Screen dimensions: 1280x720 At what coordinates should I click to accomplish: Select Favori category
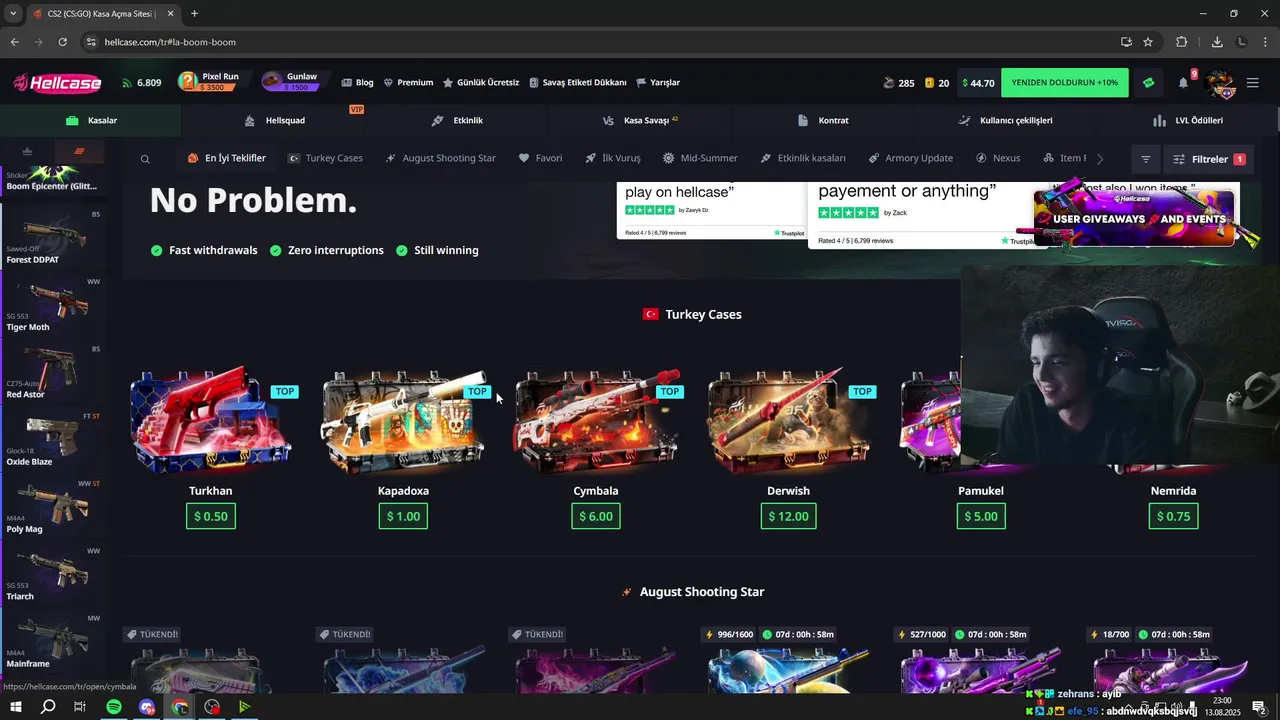click(x=540, y=158)
